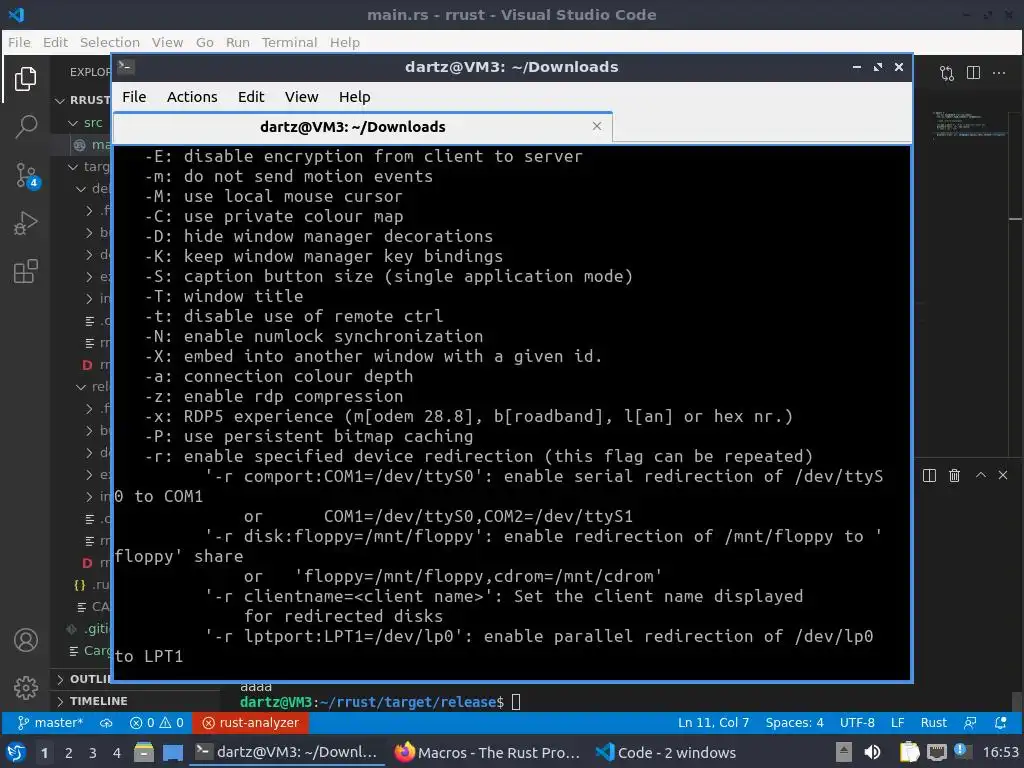Open the Explorer view in activity bar
1024x768 pixels.
click(x=25, y=79)
